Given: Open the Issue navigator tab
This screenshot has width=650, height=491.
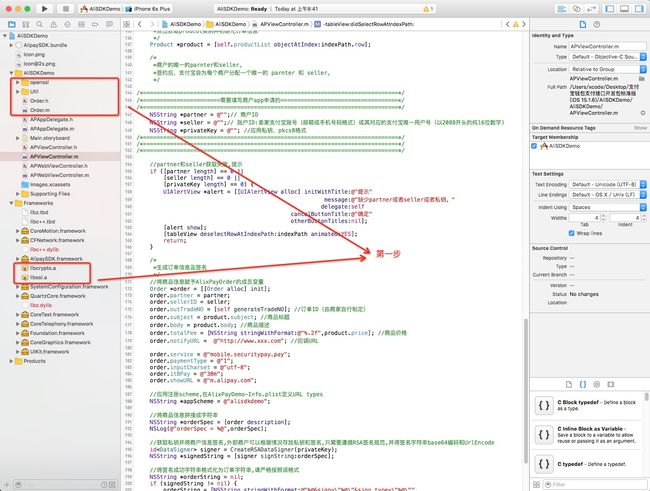Looking at the screenshot, I should click(53, 24).
